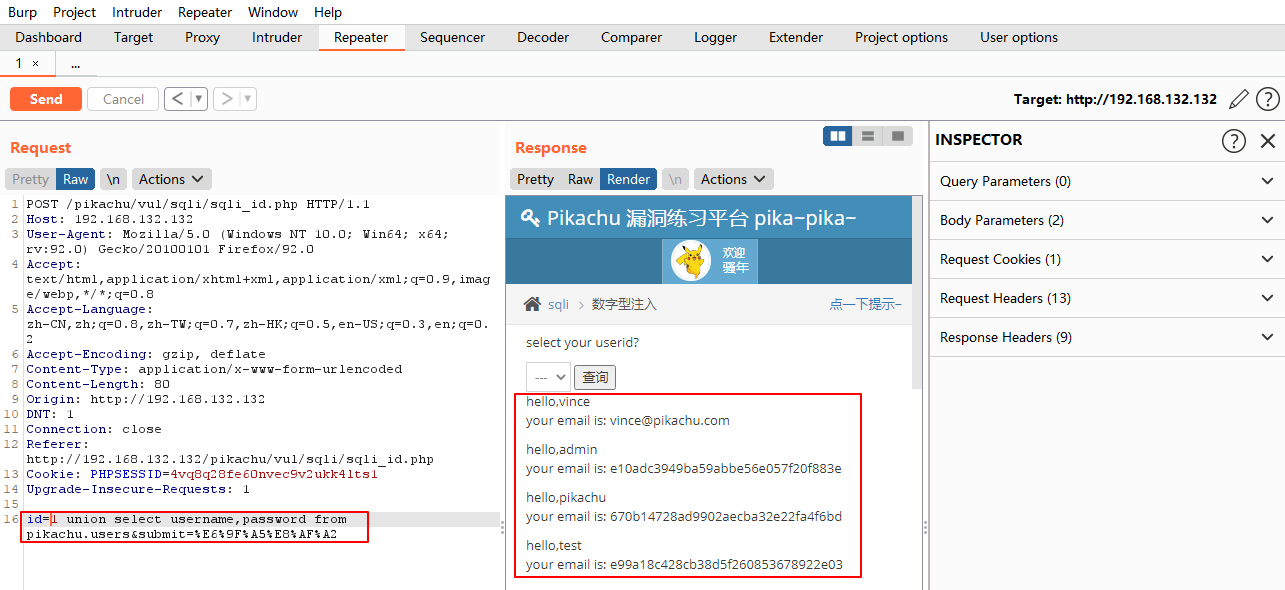Select the response Render view
The image size is (1285, 590).
(628, 179)
